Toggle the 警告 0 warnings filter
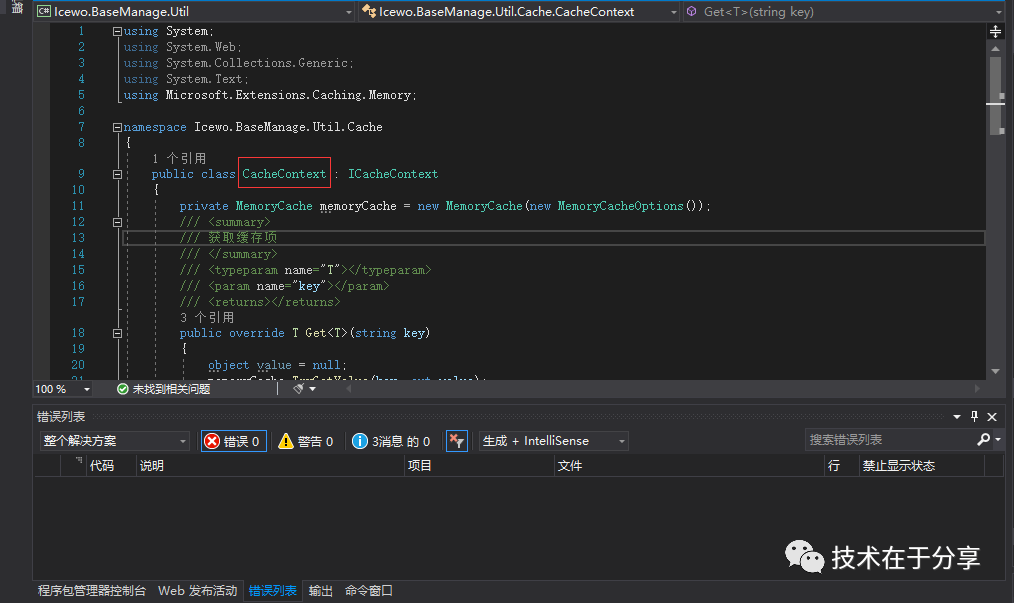This screenshot has height=603, width=1014. 305,441
